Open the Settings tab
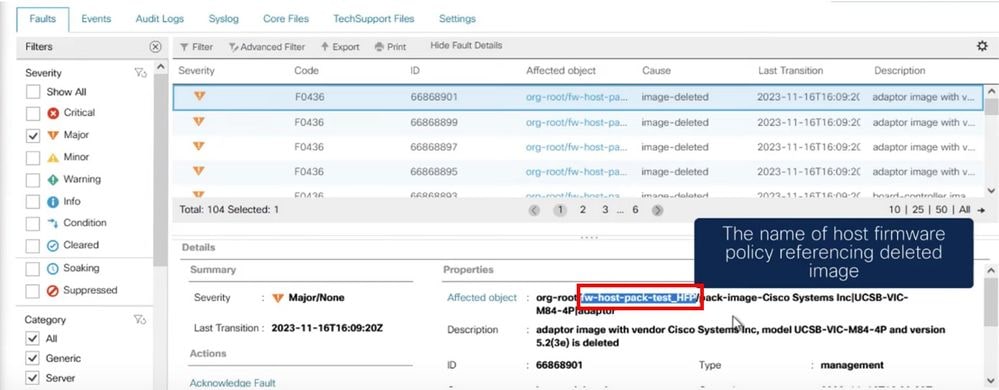 (457, 18)
